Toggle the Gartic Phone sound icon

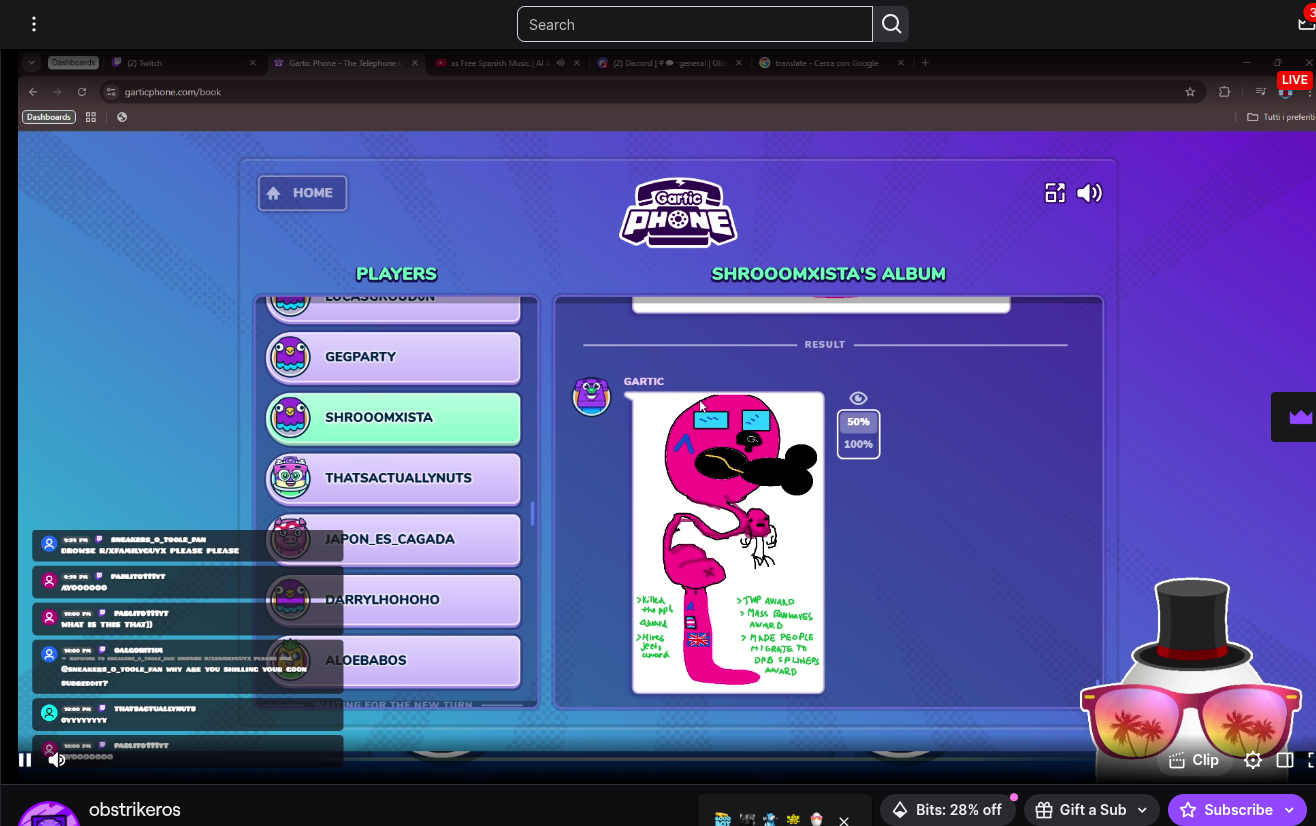(x=1089, y=193)
